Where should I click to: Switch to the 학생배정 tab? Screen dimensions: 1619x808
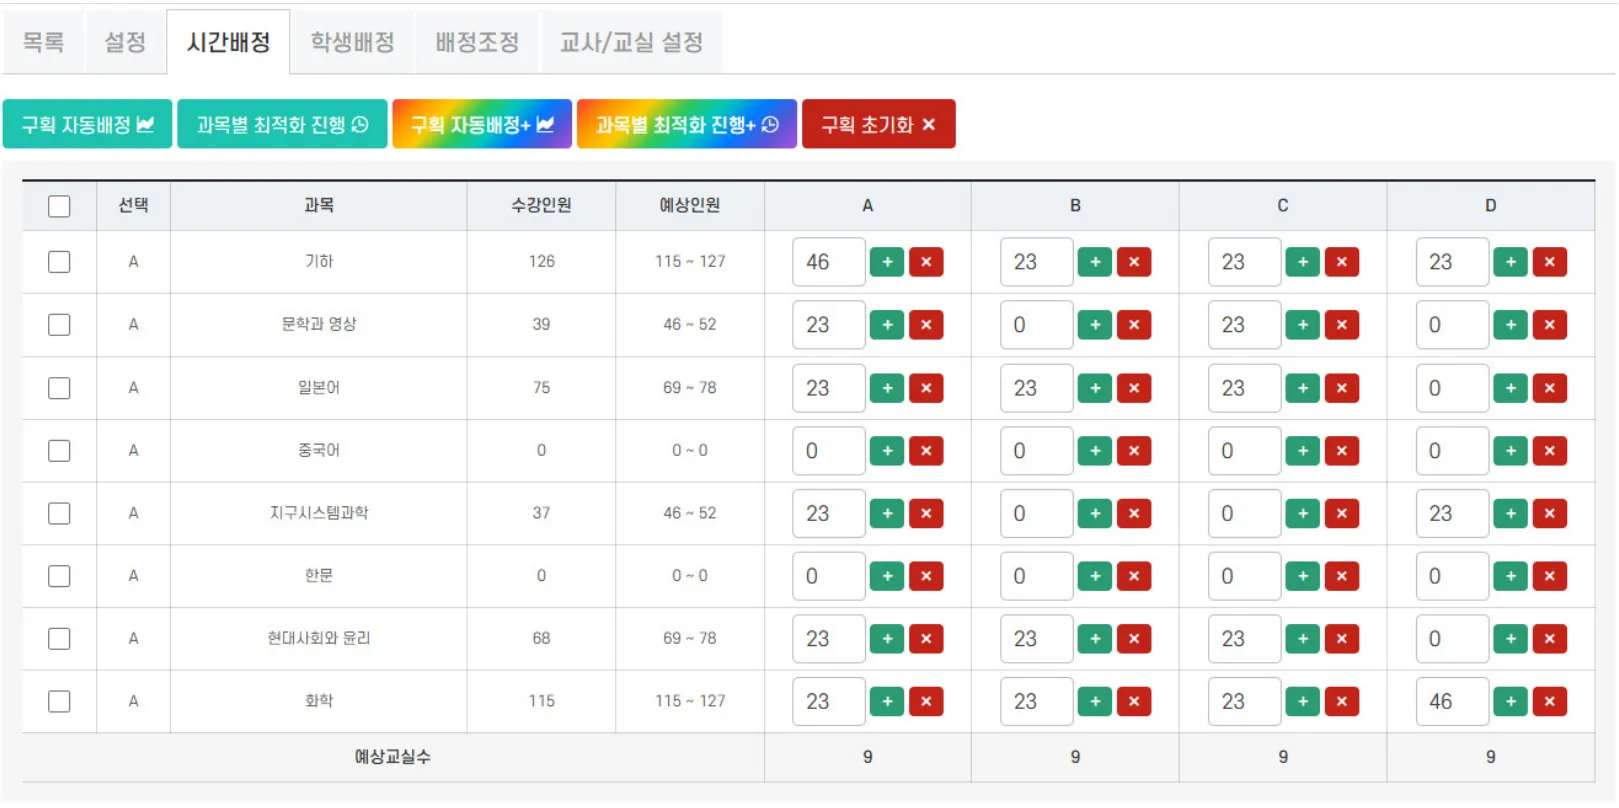tap(352, 43)
